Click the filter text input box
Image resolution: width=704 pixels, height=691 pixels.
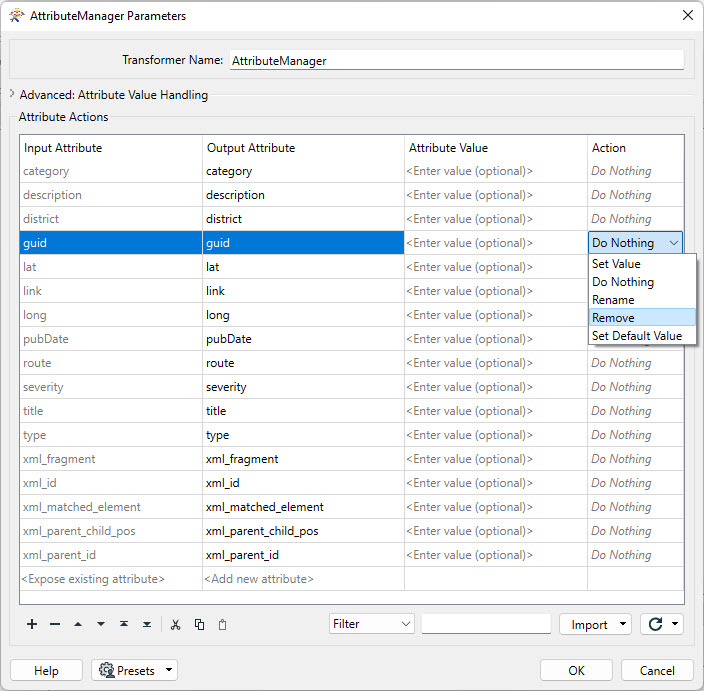point(486,624)
